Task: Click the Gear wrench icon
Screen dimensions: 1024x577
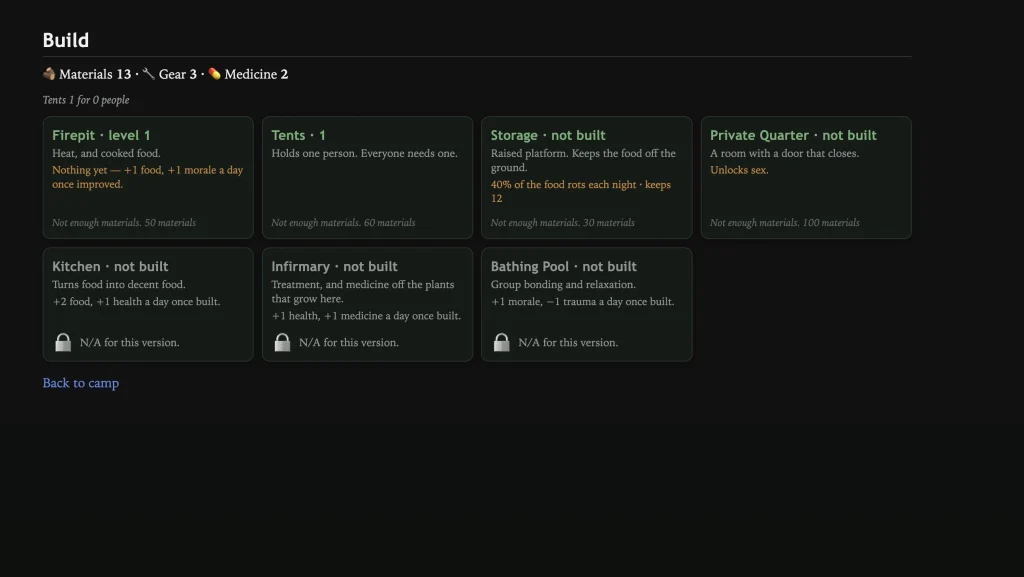Action: pos(149,74)
